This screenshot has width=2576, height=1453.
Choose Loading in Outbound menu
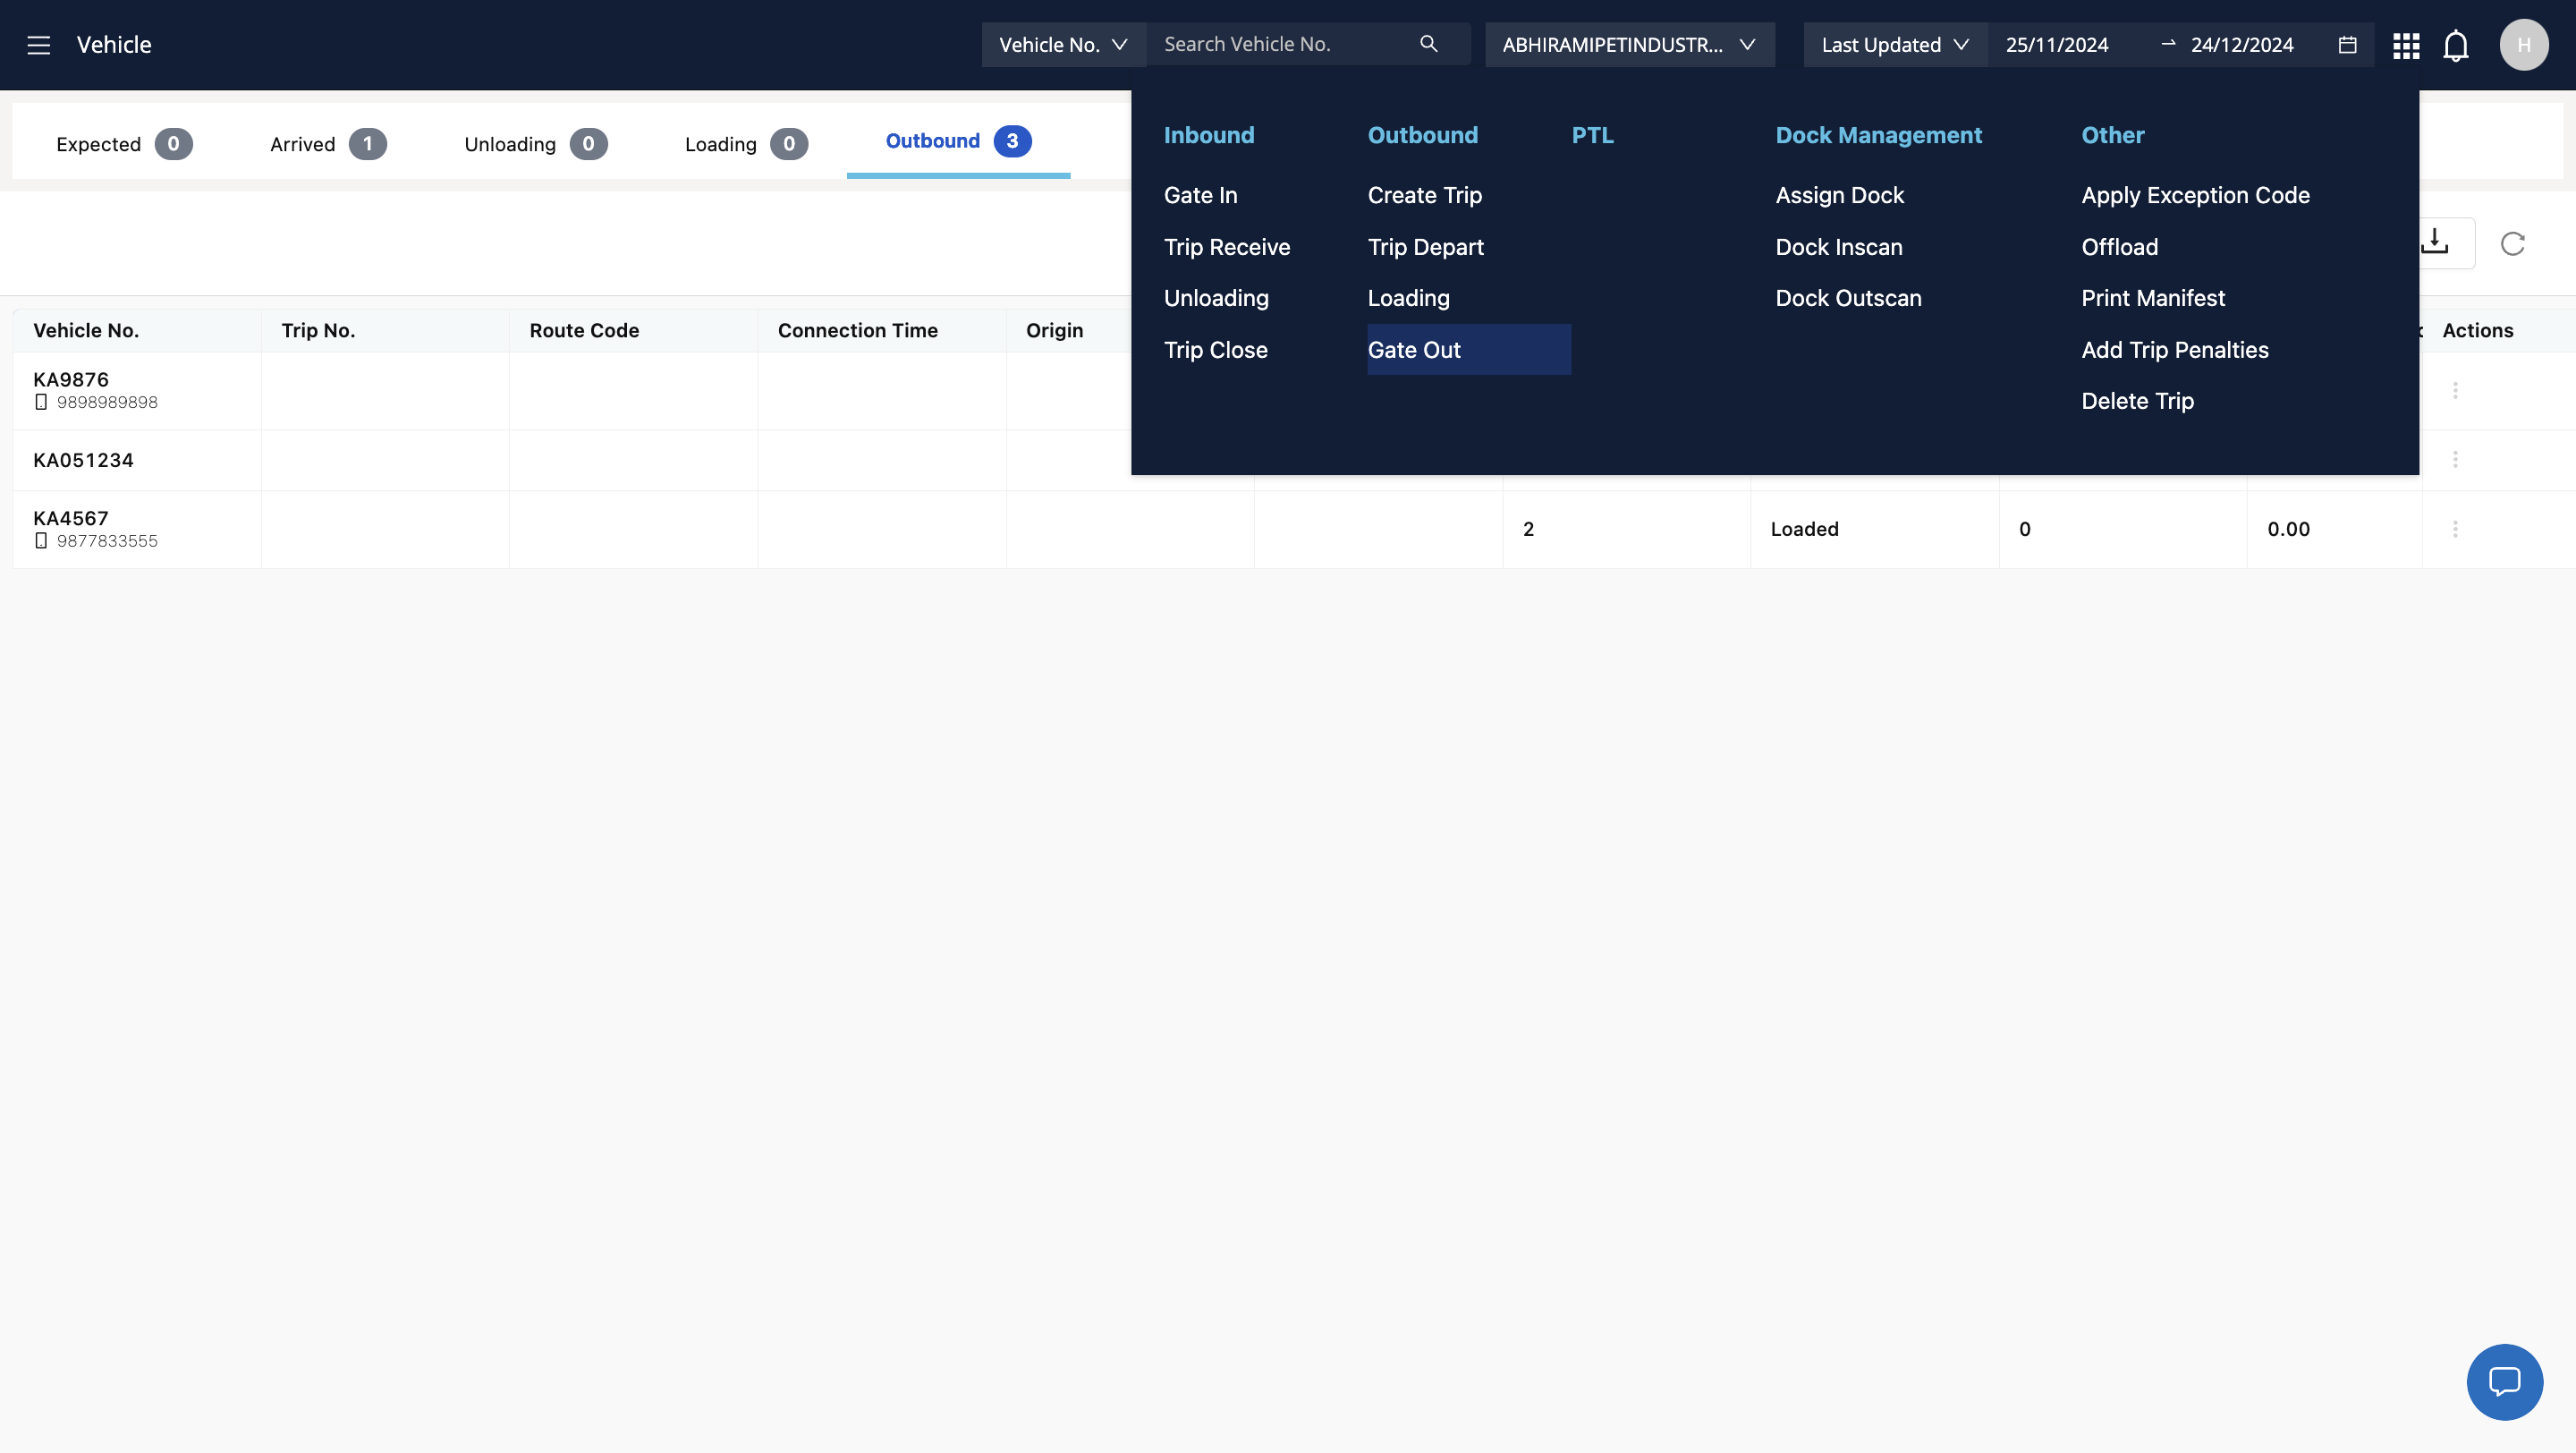pyautogui.click(x=1408, y=298)
